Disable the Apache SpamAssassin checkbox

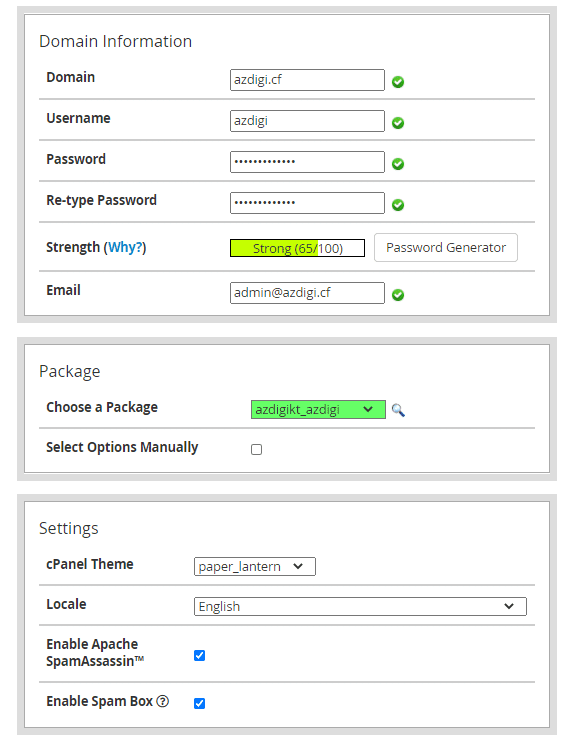(199, 655)
